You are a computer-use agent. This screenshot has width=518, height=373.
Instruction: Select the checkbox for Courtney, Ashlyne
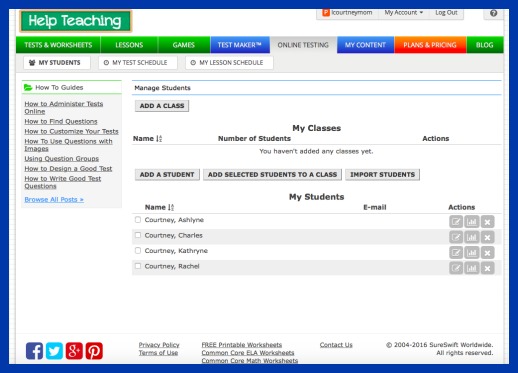[138, 220]
